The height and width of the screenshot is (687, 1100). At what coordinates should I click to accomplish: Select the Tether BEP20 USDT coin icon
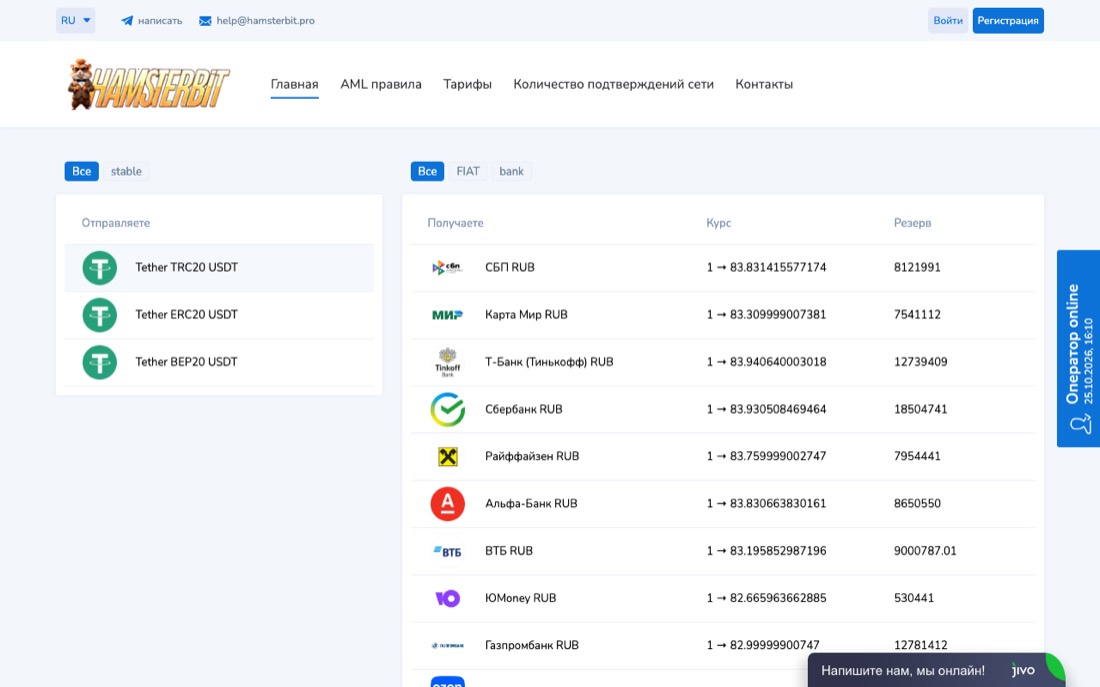point(100,362)
